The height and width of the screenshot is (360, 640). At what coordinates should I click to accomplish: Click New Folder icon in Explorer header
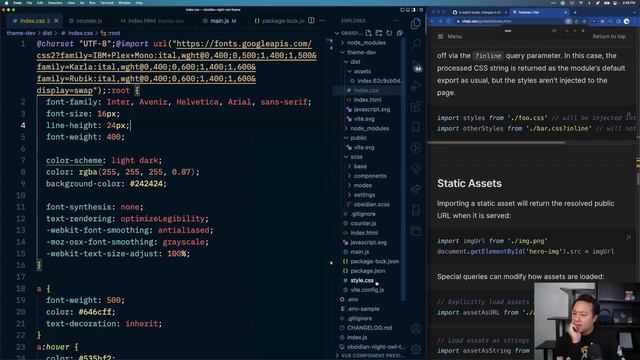[379, 33]
